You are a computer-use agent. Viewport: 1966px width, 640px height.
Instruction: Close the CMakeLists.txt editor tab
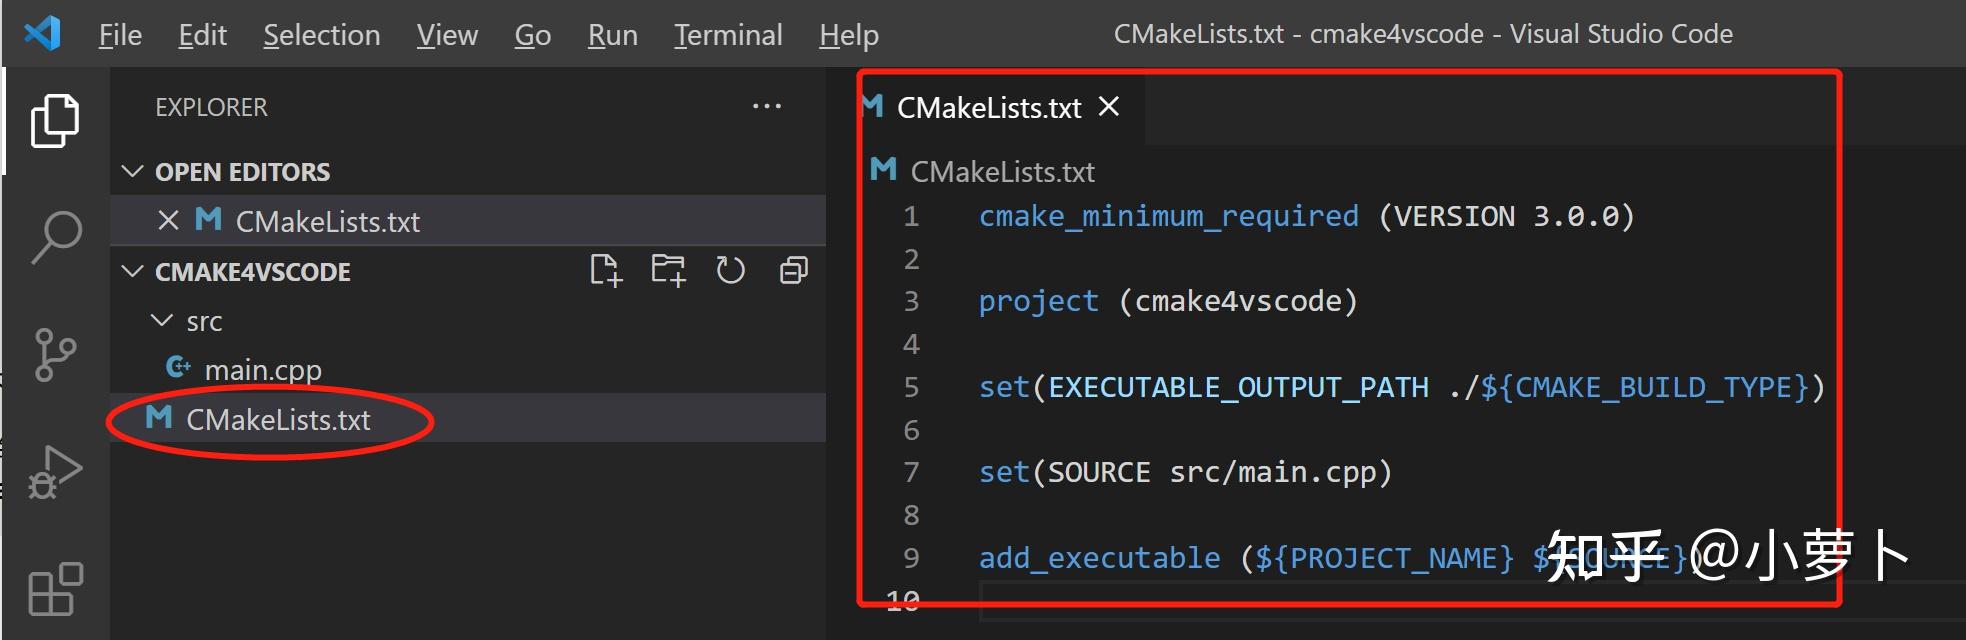pos(1109,106)
